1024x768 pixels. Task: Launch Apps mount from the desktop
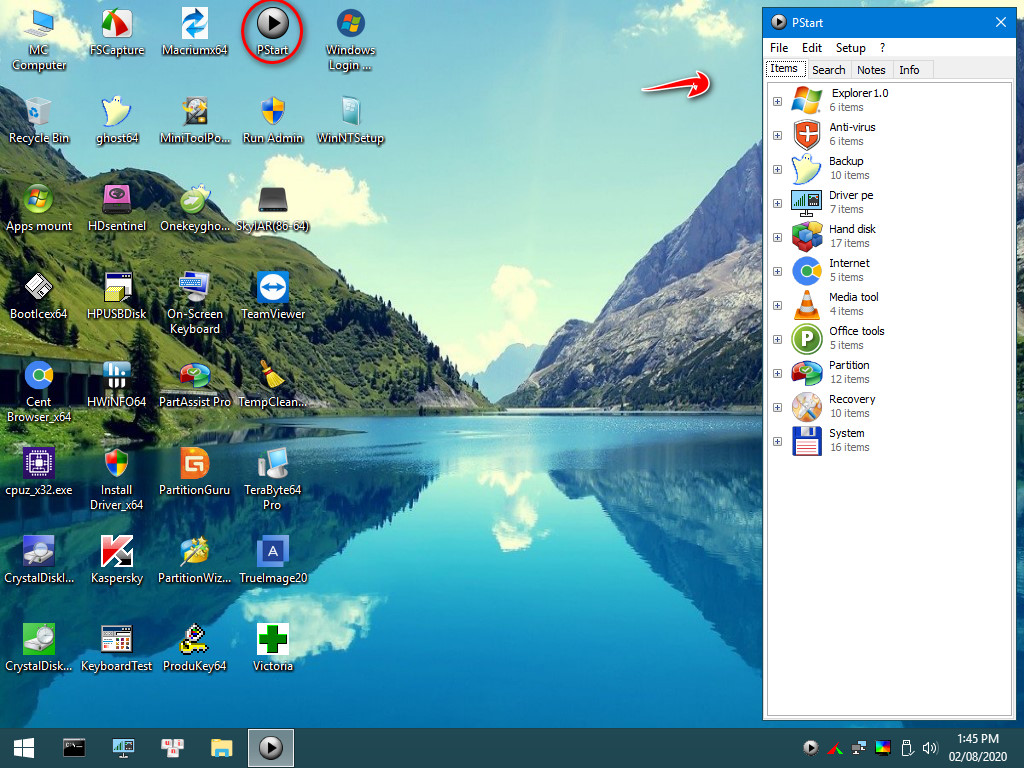coord(39,208)
